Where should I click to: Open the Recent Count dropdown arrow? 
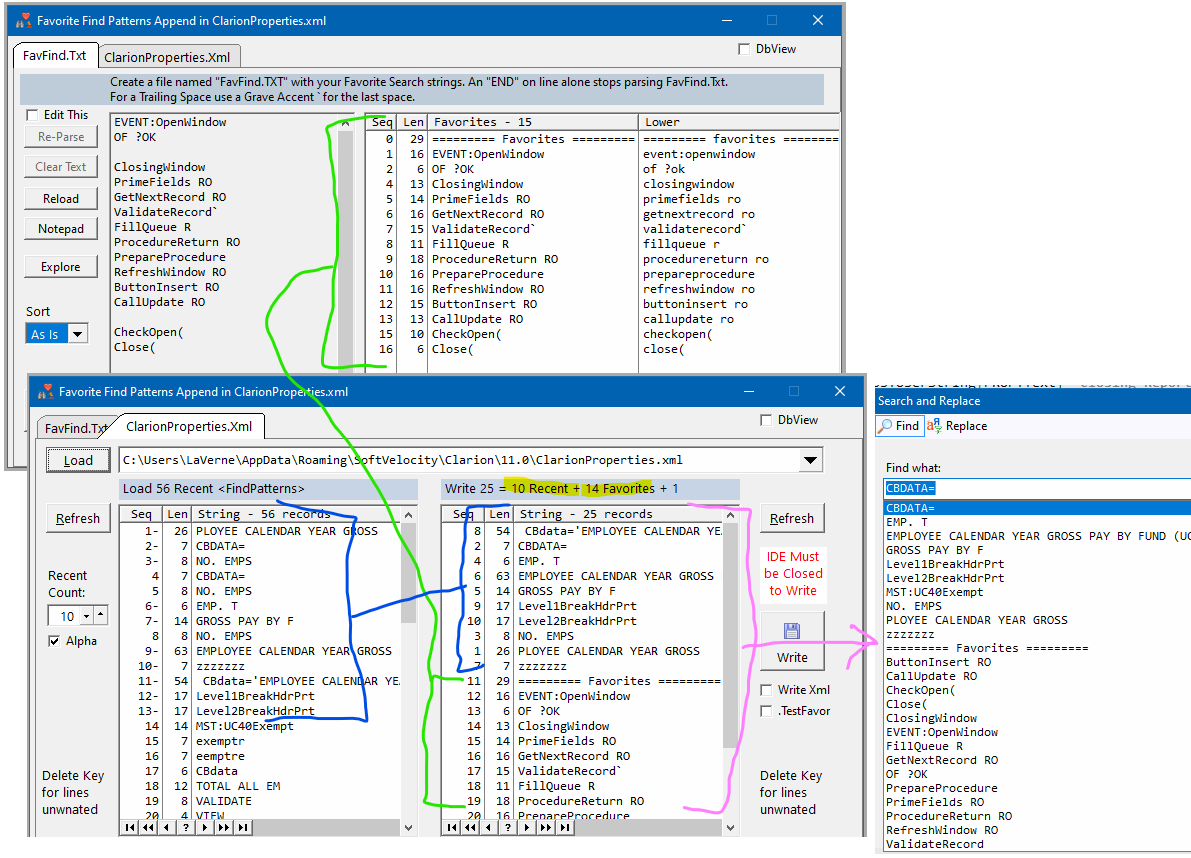[x=84, y=616]
